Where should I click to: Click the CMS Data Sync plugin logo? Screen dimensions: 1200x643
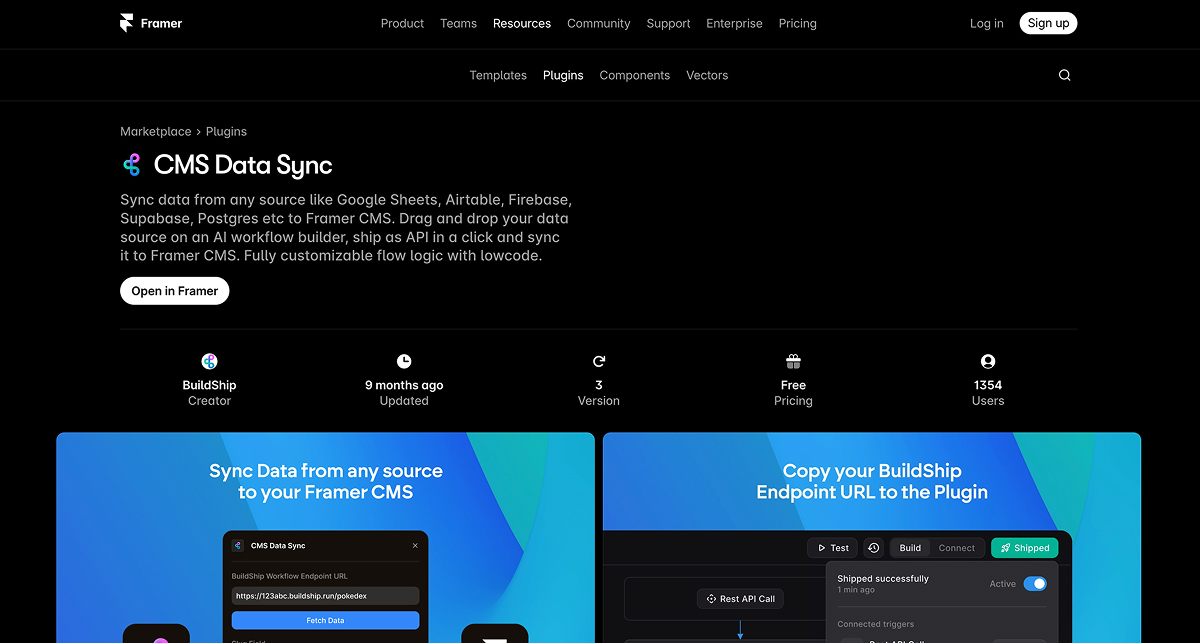tap(131, 165)
